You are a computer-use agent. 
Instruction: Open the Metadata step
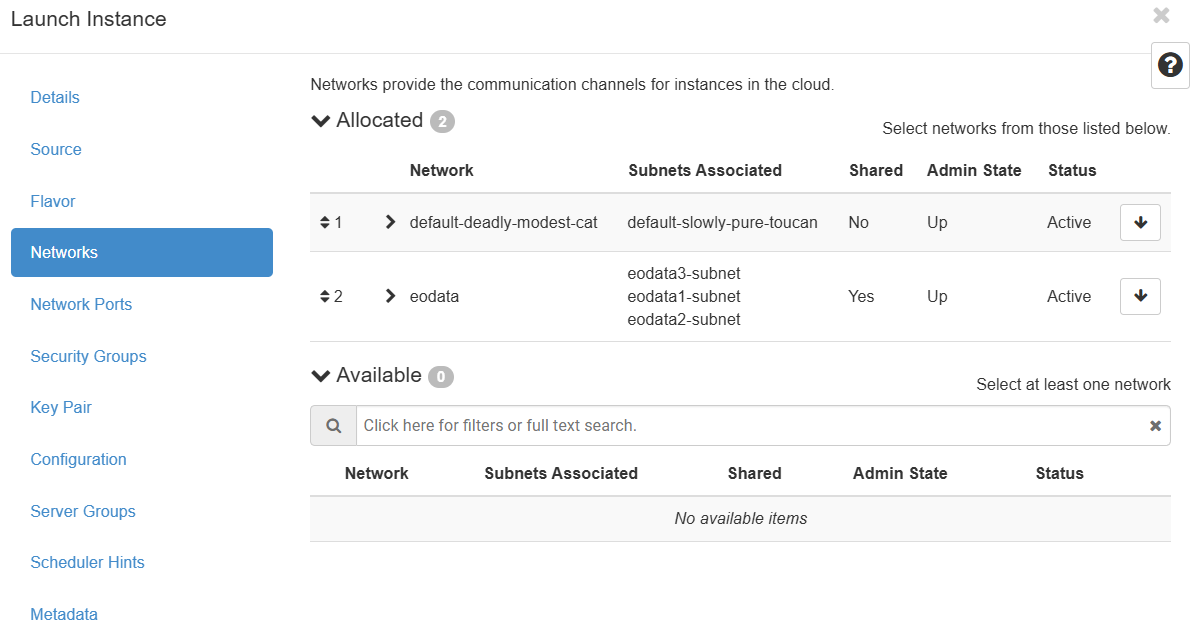[x=64, y=614]
